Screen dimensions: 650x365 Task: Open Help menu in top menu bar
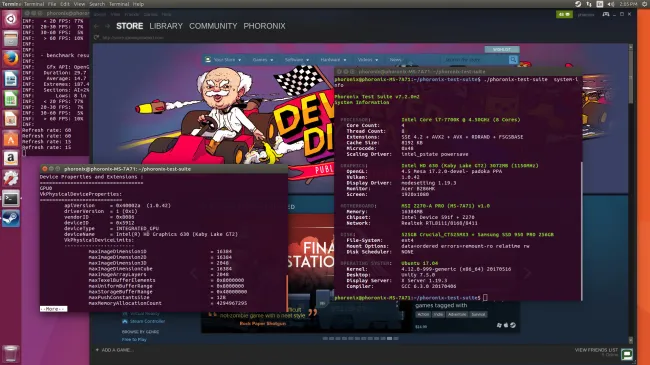(138, 4)
